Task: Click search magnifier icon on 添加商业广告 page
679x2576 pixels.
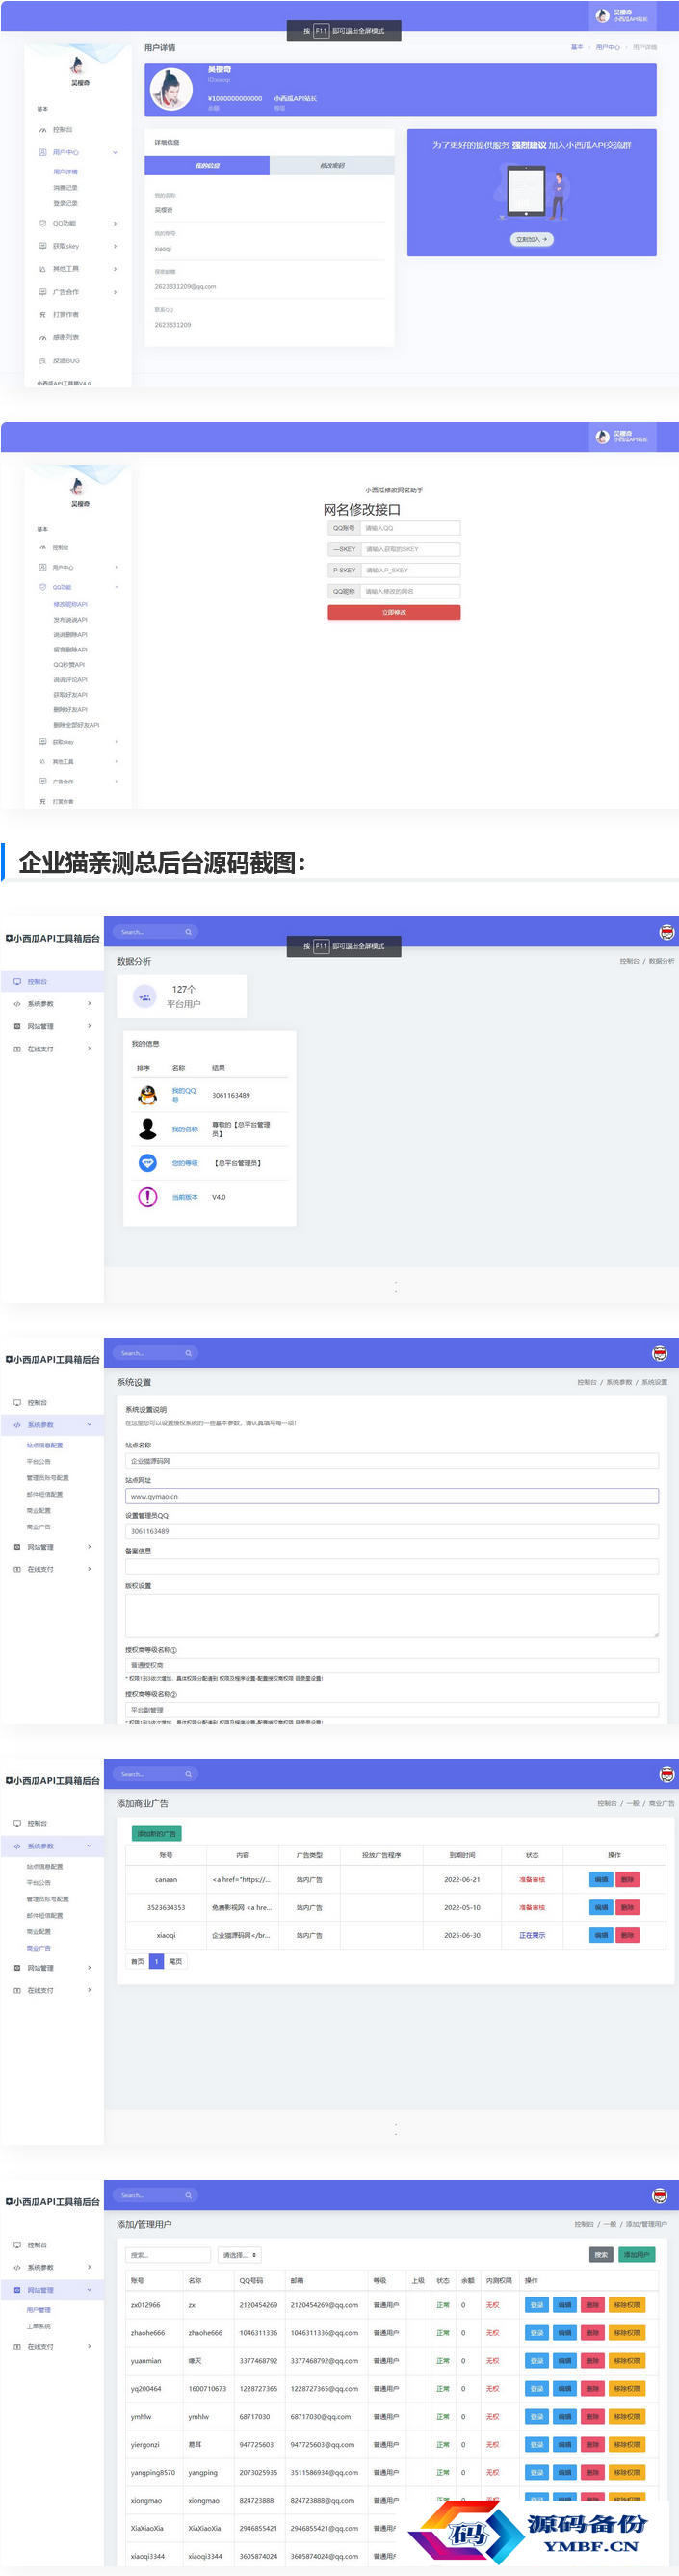Action: [188, 1774]
